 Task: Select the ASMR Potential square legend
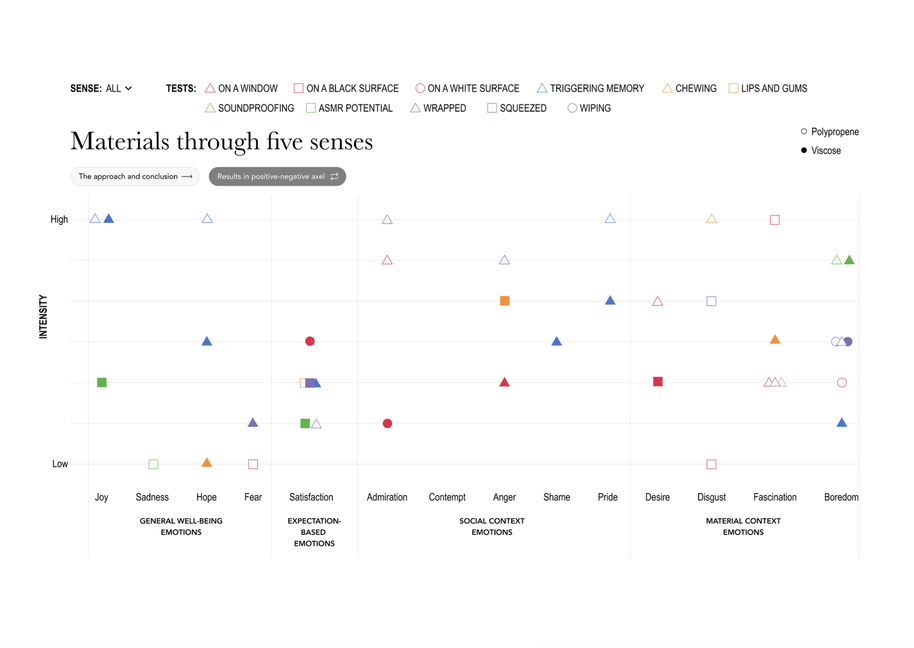pyautogui.click(x=349, y=108)
